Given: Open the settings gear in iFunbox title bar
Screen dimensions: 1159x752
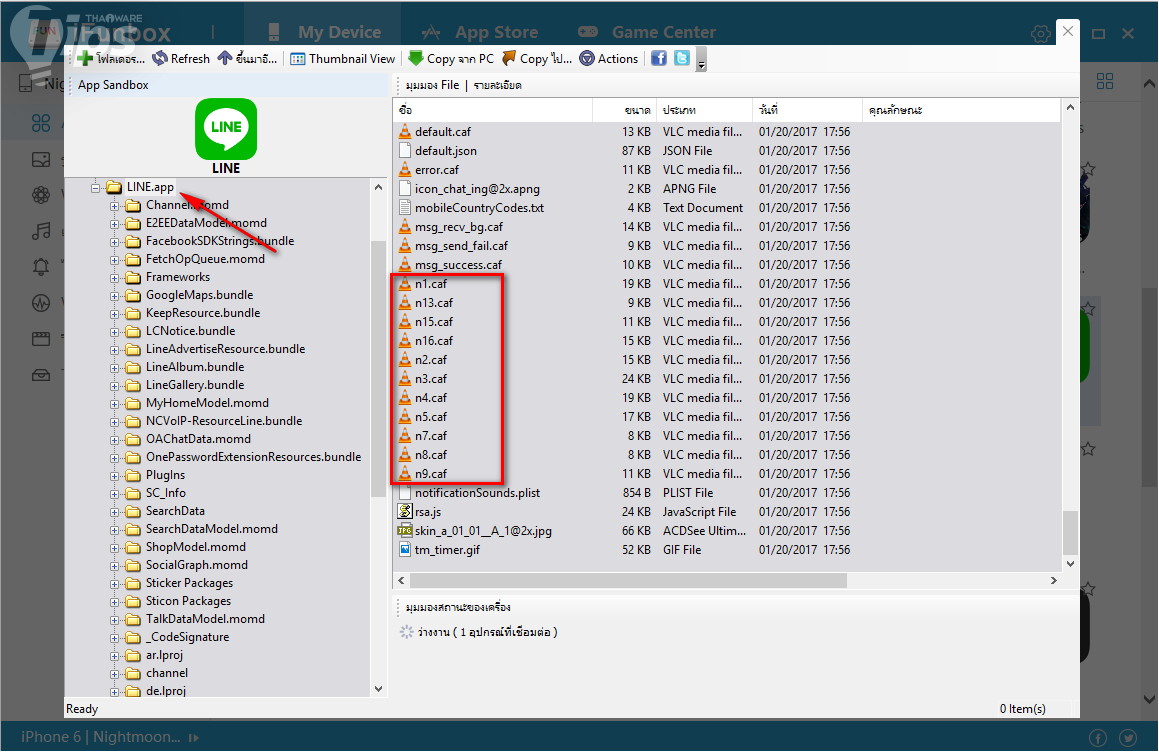Looking at the screenshot, I should click(x=1040, y=33).
